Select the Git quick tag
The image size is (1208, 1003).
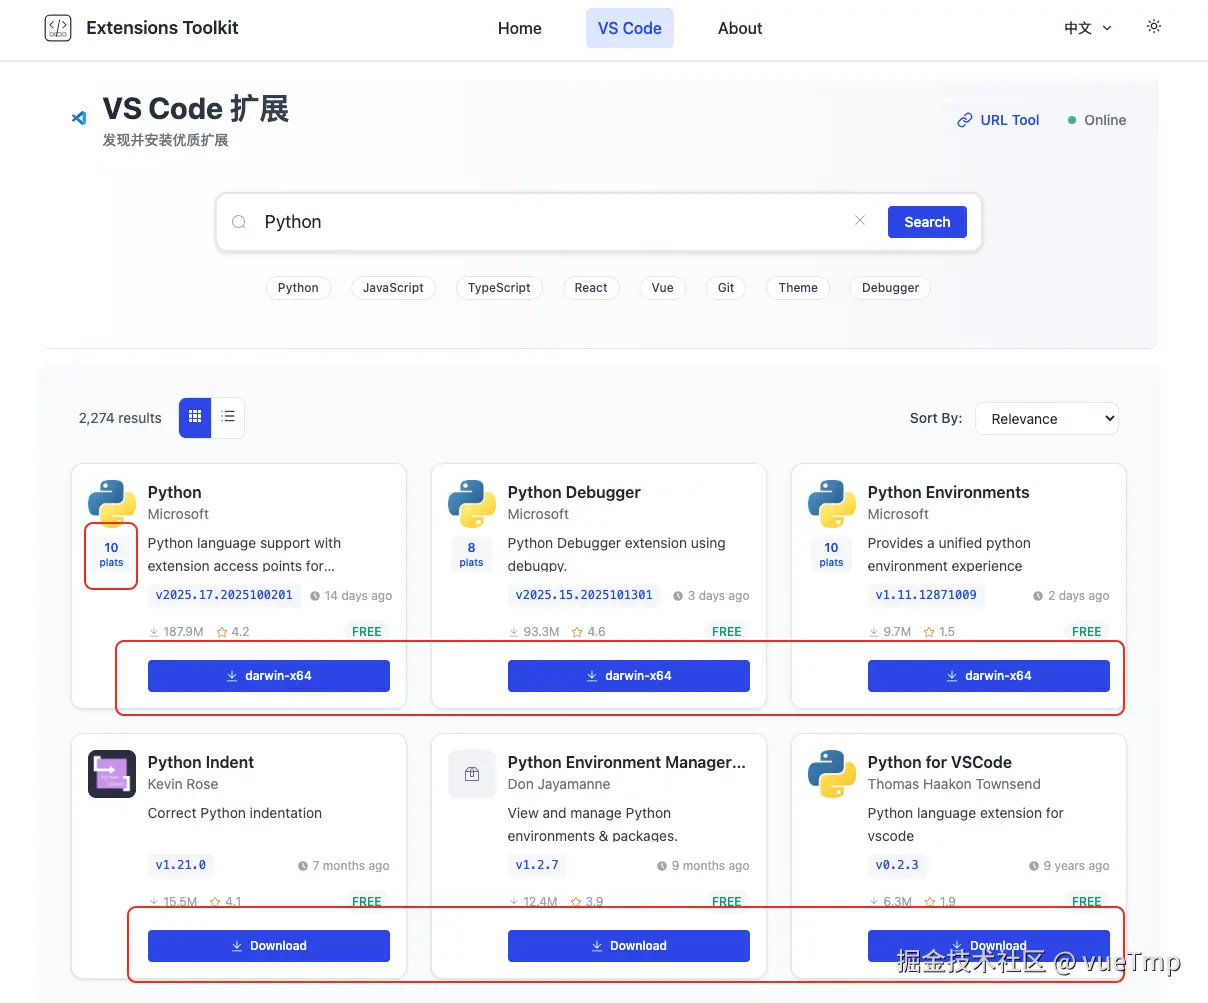pyautogui.click(x=726, y=288)
